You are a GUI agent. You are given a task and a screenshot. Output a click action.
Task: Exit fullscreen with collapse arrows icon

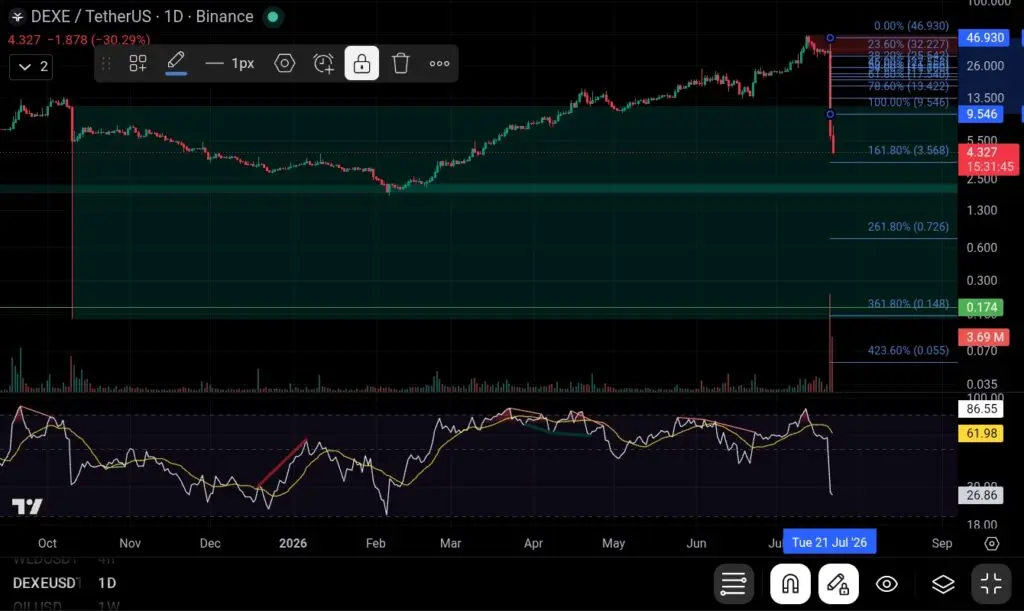991,584
